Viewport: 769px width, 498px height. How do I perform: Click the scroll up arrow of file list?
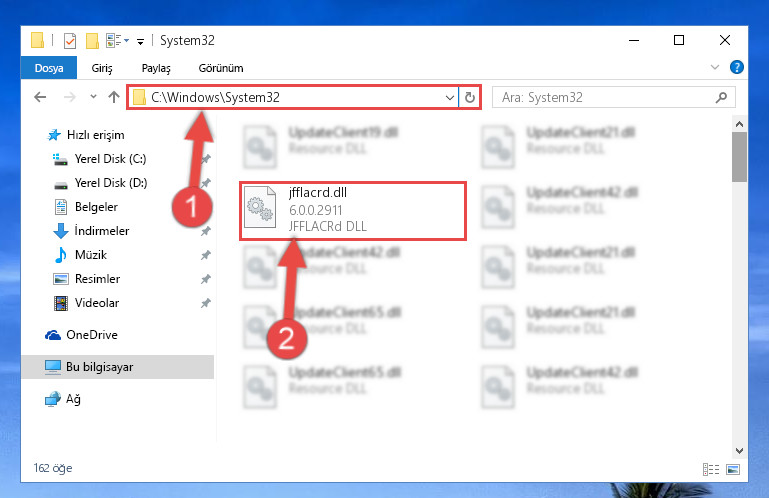click(740, 124)
